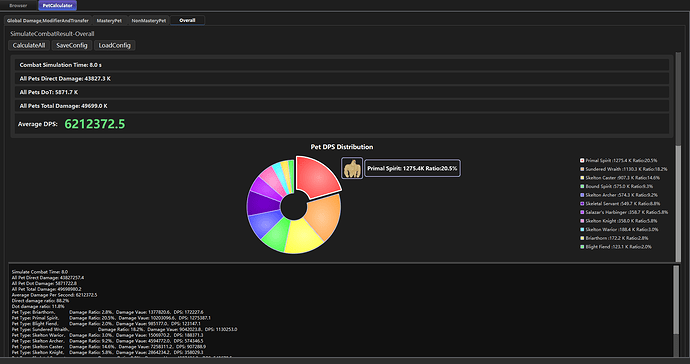Click the large green Bound Spirit pie slice

click(x=277, y=234)
